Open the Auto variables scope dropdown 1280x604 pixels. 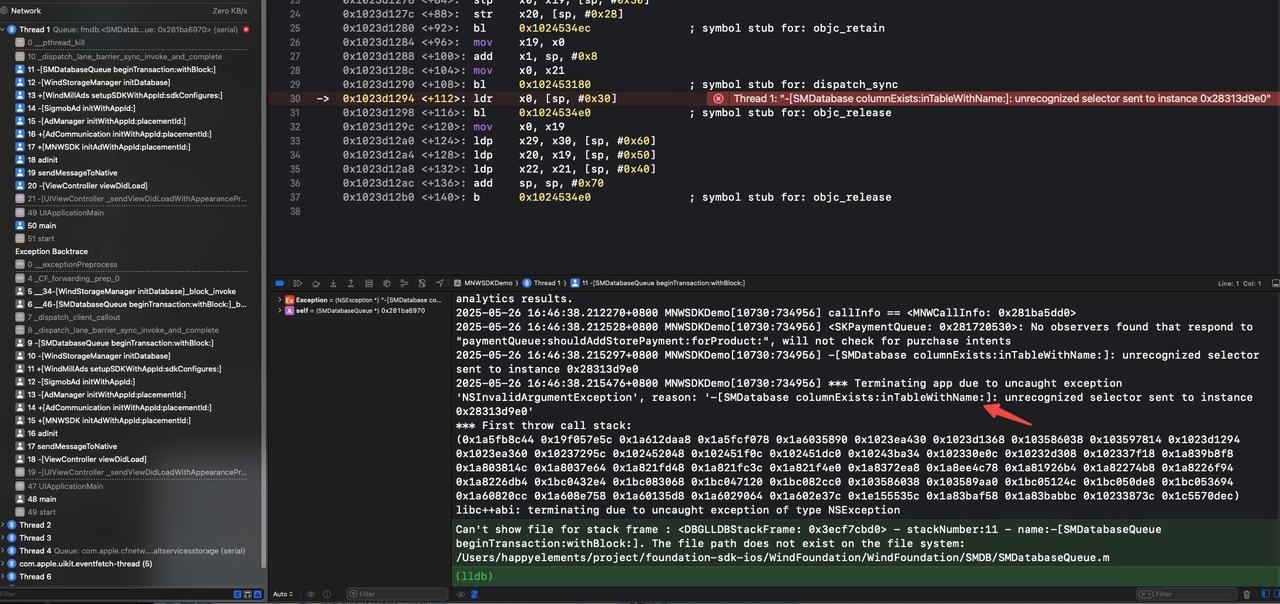(282, 594)
